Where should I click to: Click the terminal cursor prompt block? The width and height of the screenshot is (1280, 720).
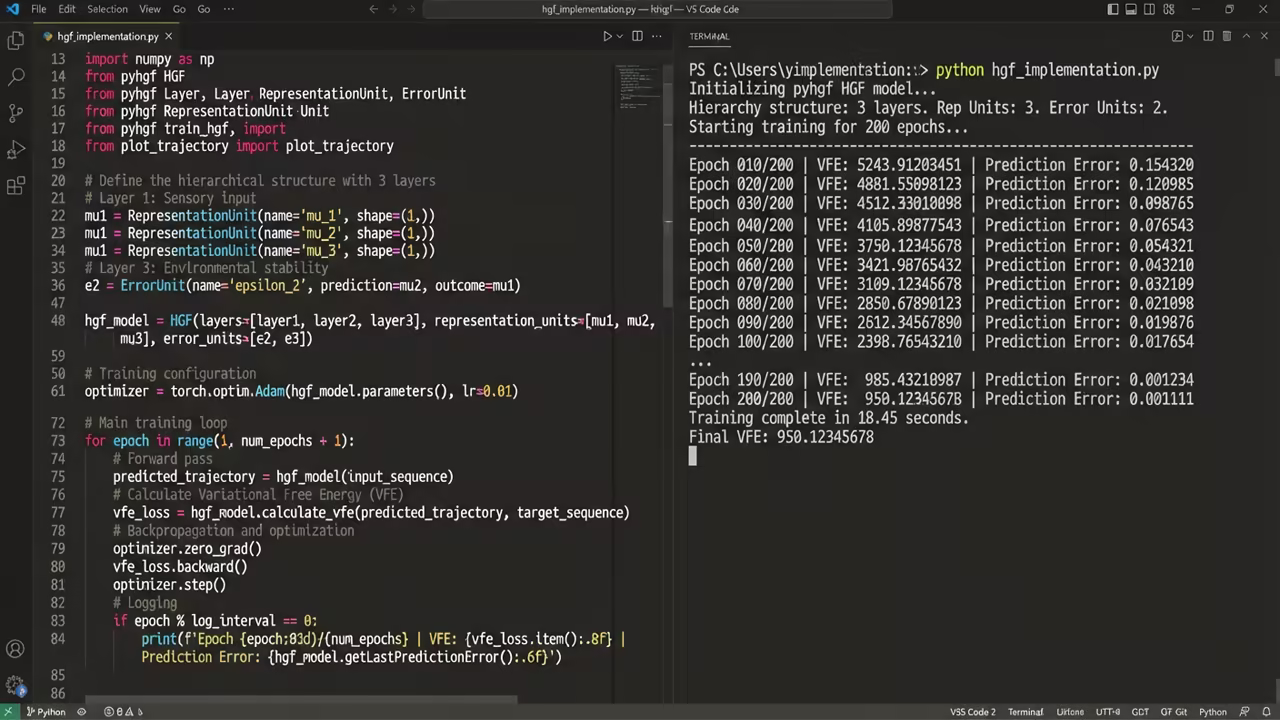[x=692, y=456]
